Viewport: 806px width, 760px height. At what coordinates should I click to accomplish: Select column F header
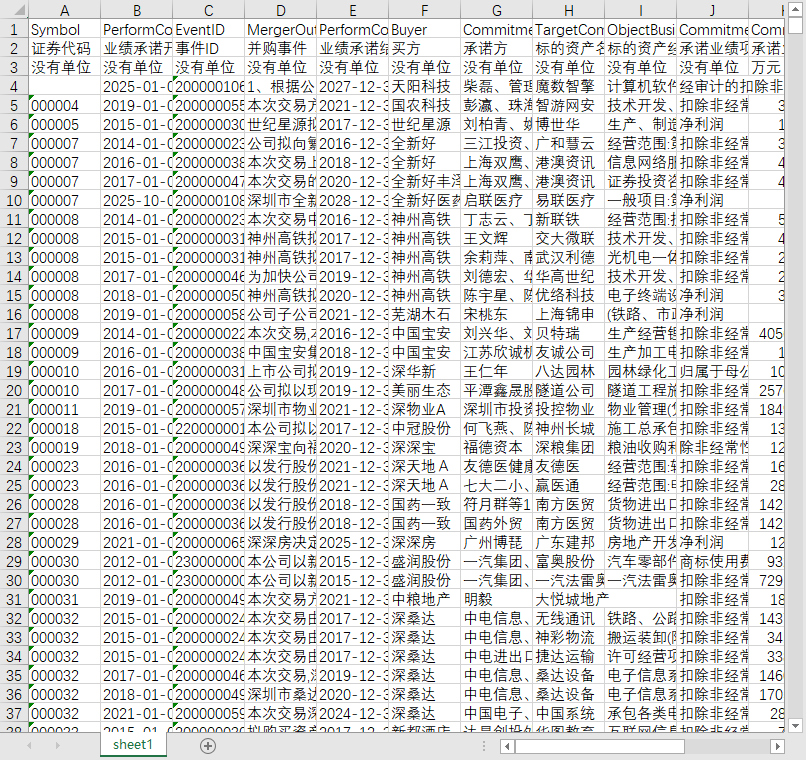[425, 9]
